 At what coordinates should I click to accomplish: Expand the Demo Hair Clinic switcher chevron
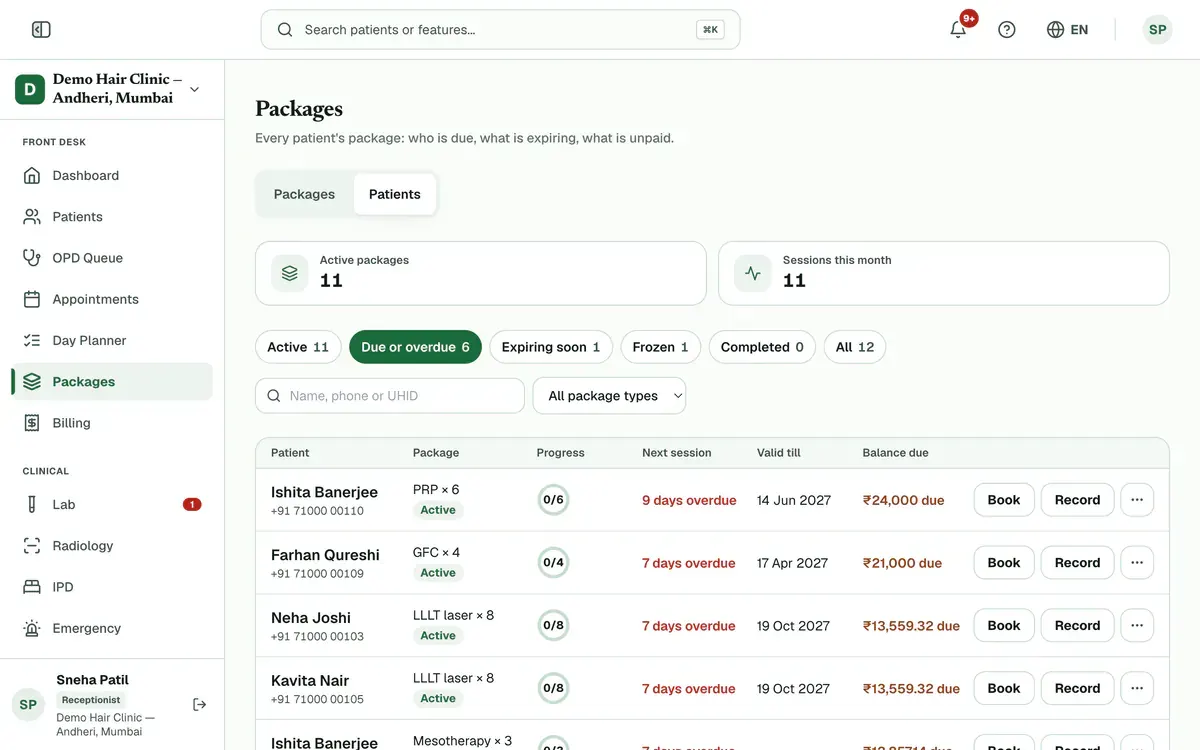194,89
